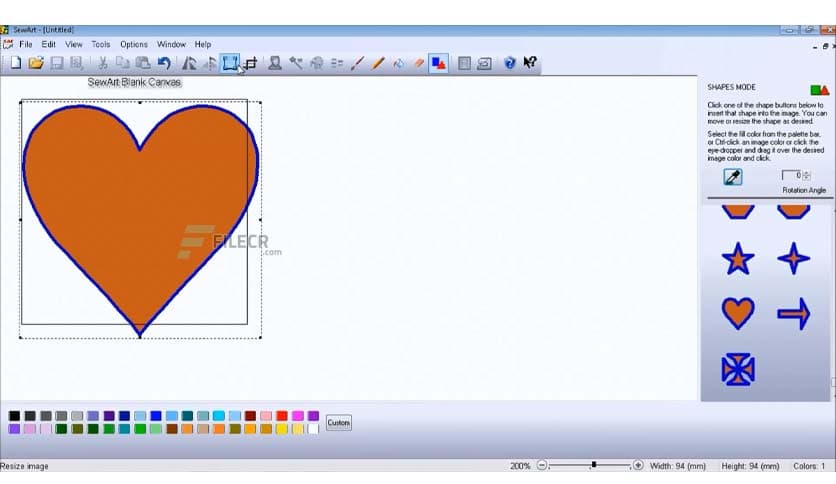This screenshot has height=484, width=836.
Task: Click the Rotation Angle spinner arrows
Action: point(806,175)
